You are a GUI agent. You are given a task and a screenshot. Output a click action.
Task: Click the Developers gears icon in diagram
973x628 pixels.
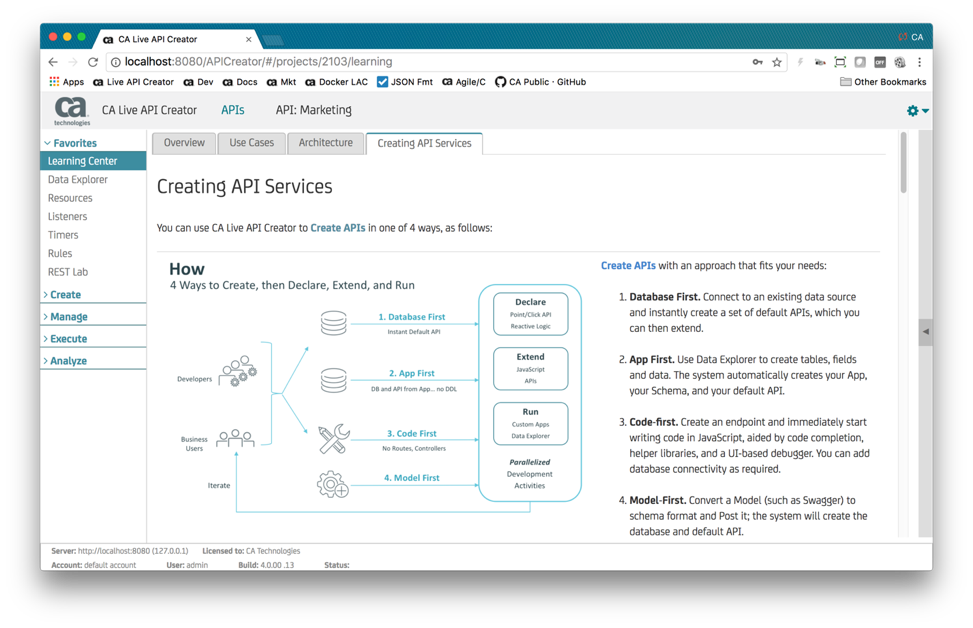pyautogui.click(x=239, y=371)
